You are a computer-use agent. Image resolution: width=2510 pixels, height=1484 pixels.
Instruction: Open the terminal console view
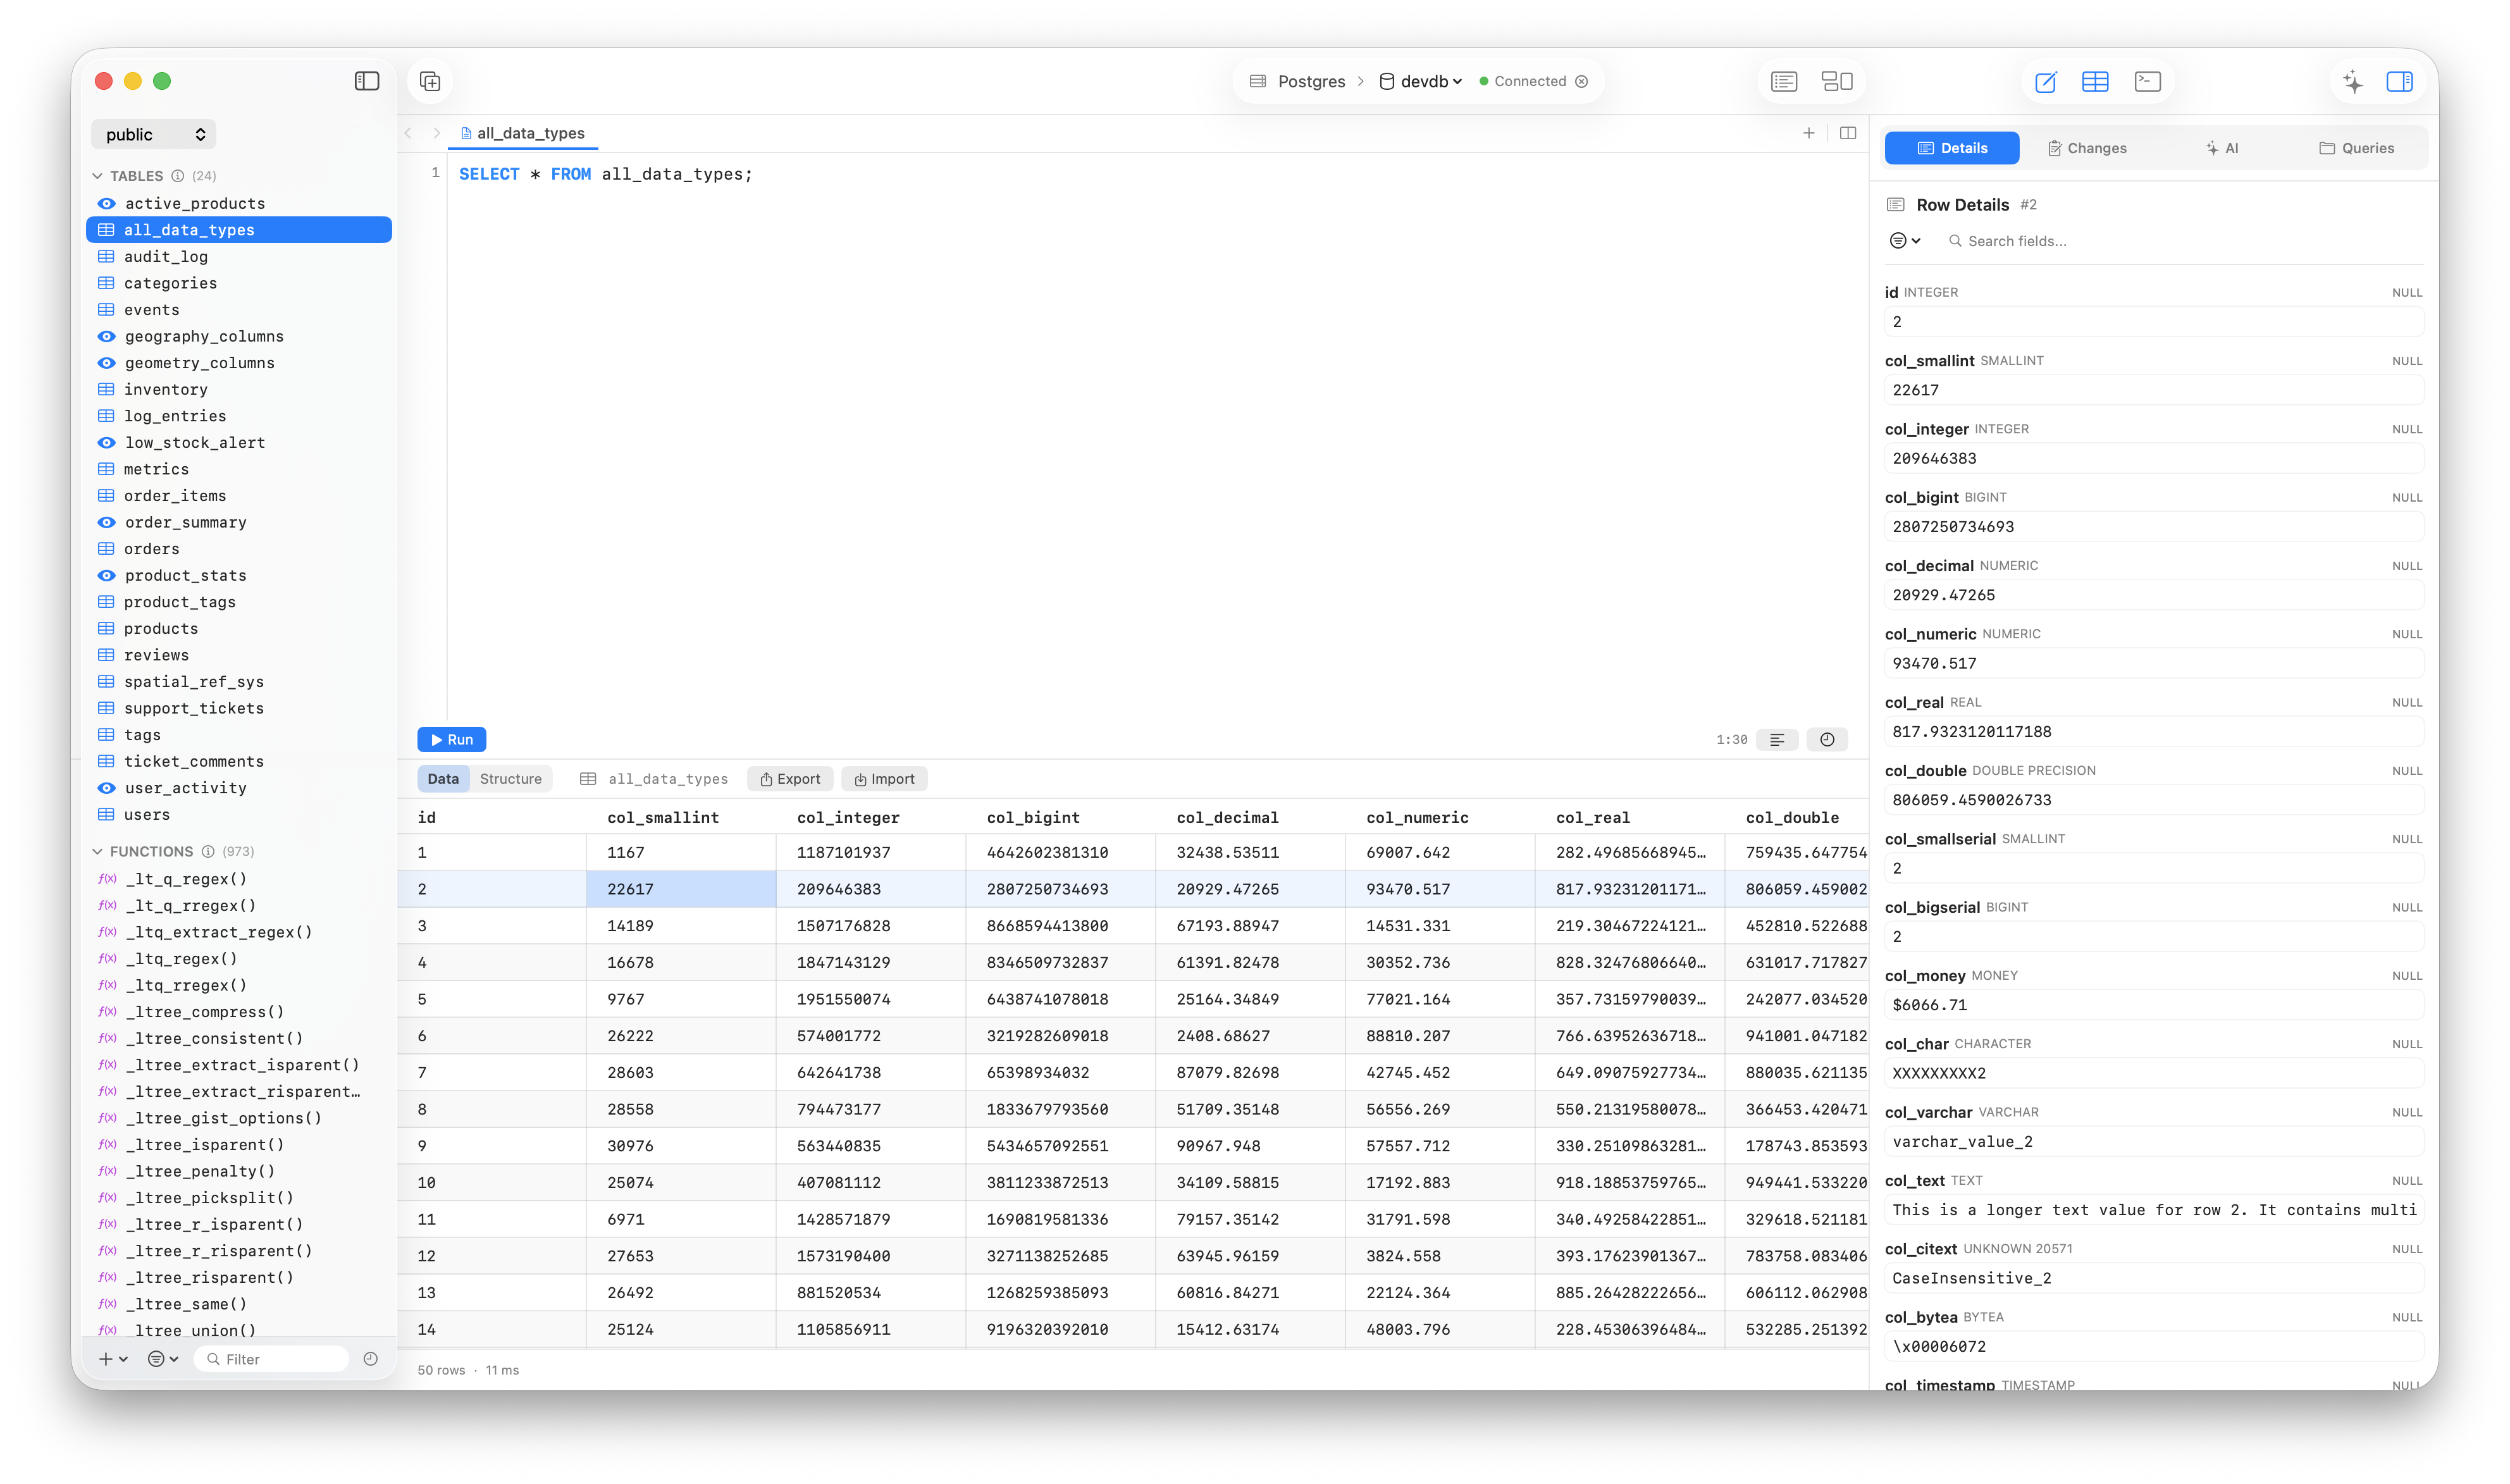(x=2146, y=81)
